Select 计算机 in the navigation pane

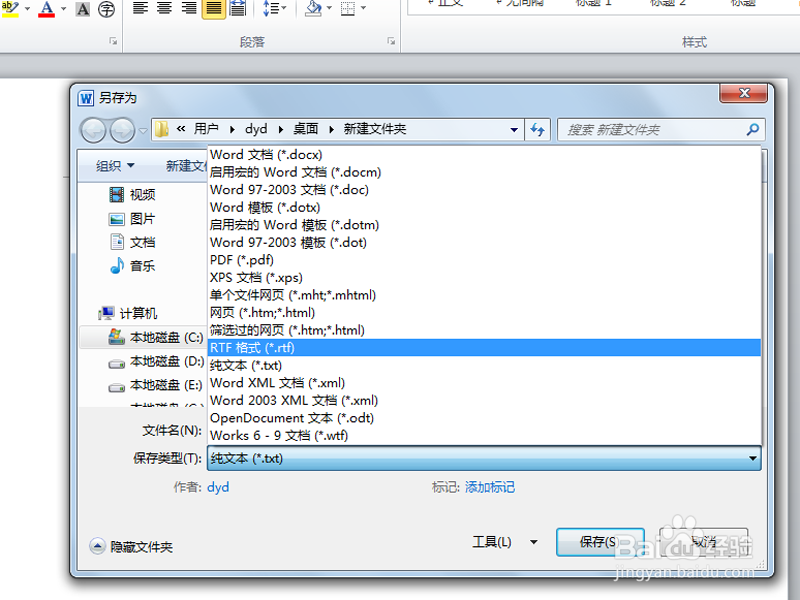point(128,313)
